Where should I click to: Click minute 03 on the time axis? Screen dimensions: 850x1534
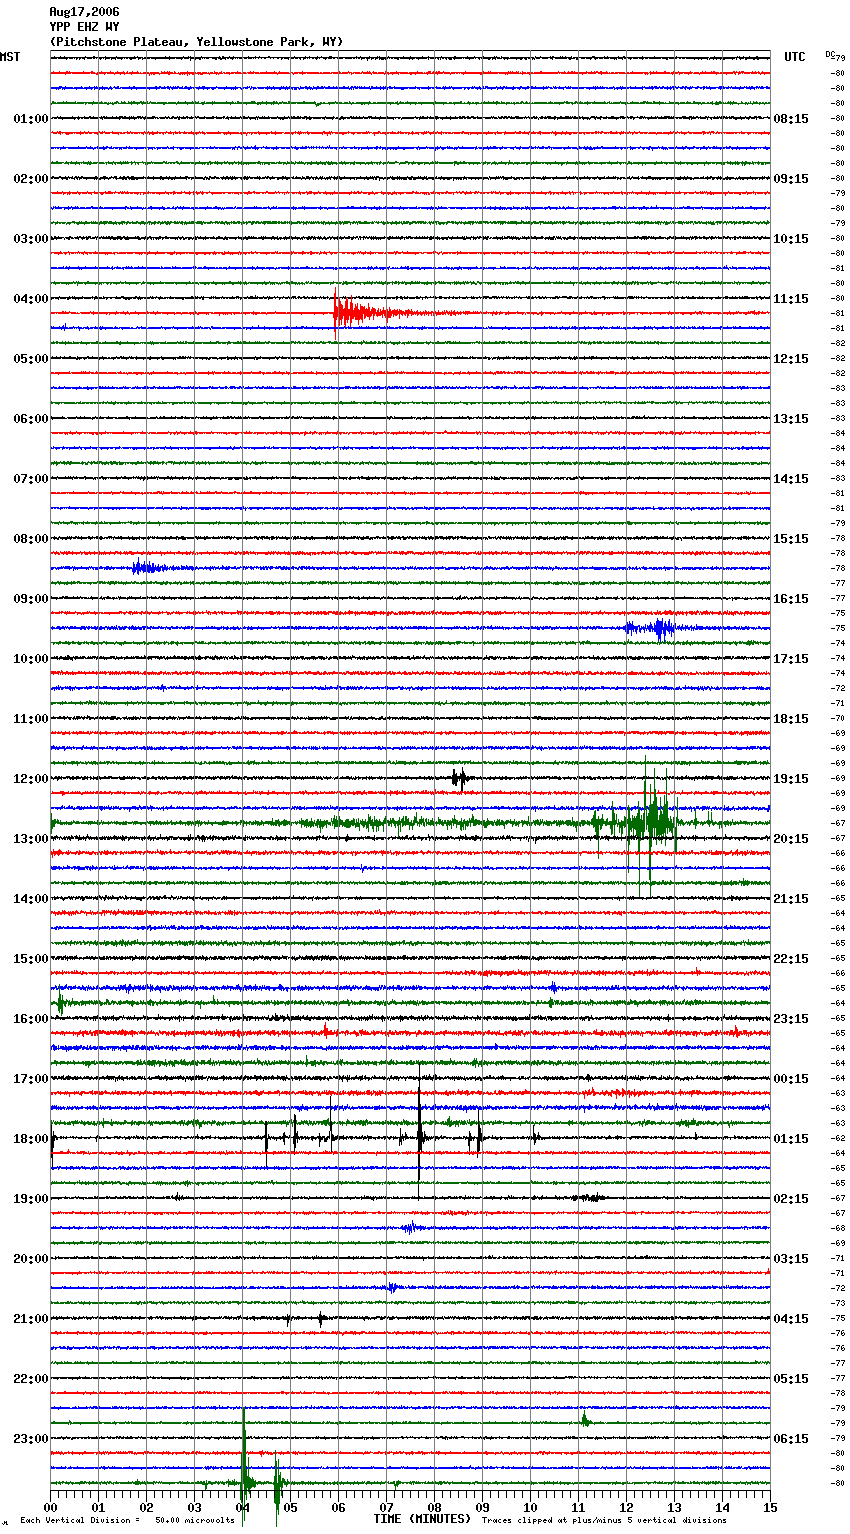[195, 1507]
